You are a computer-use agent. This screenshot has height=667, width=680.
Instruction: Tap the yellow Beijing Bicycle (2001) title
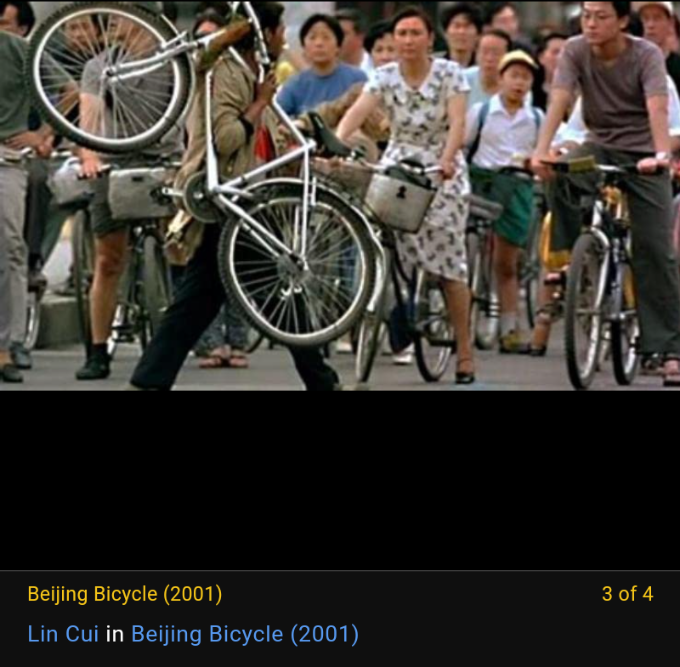(x=125, y=594)
